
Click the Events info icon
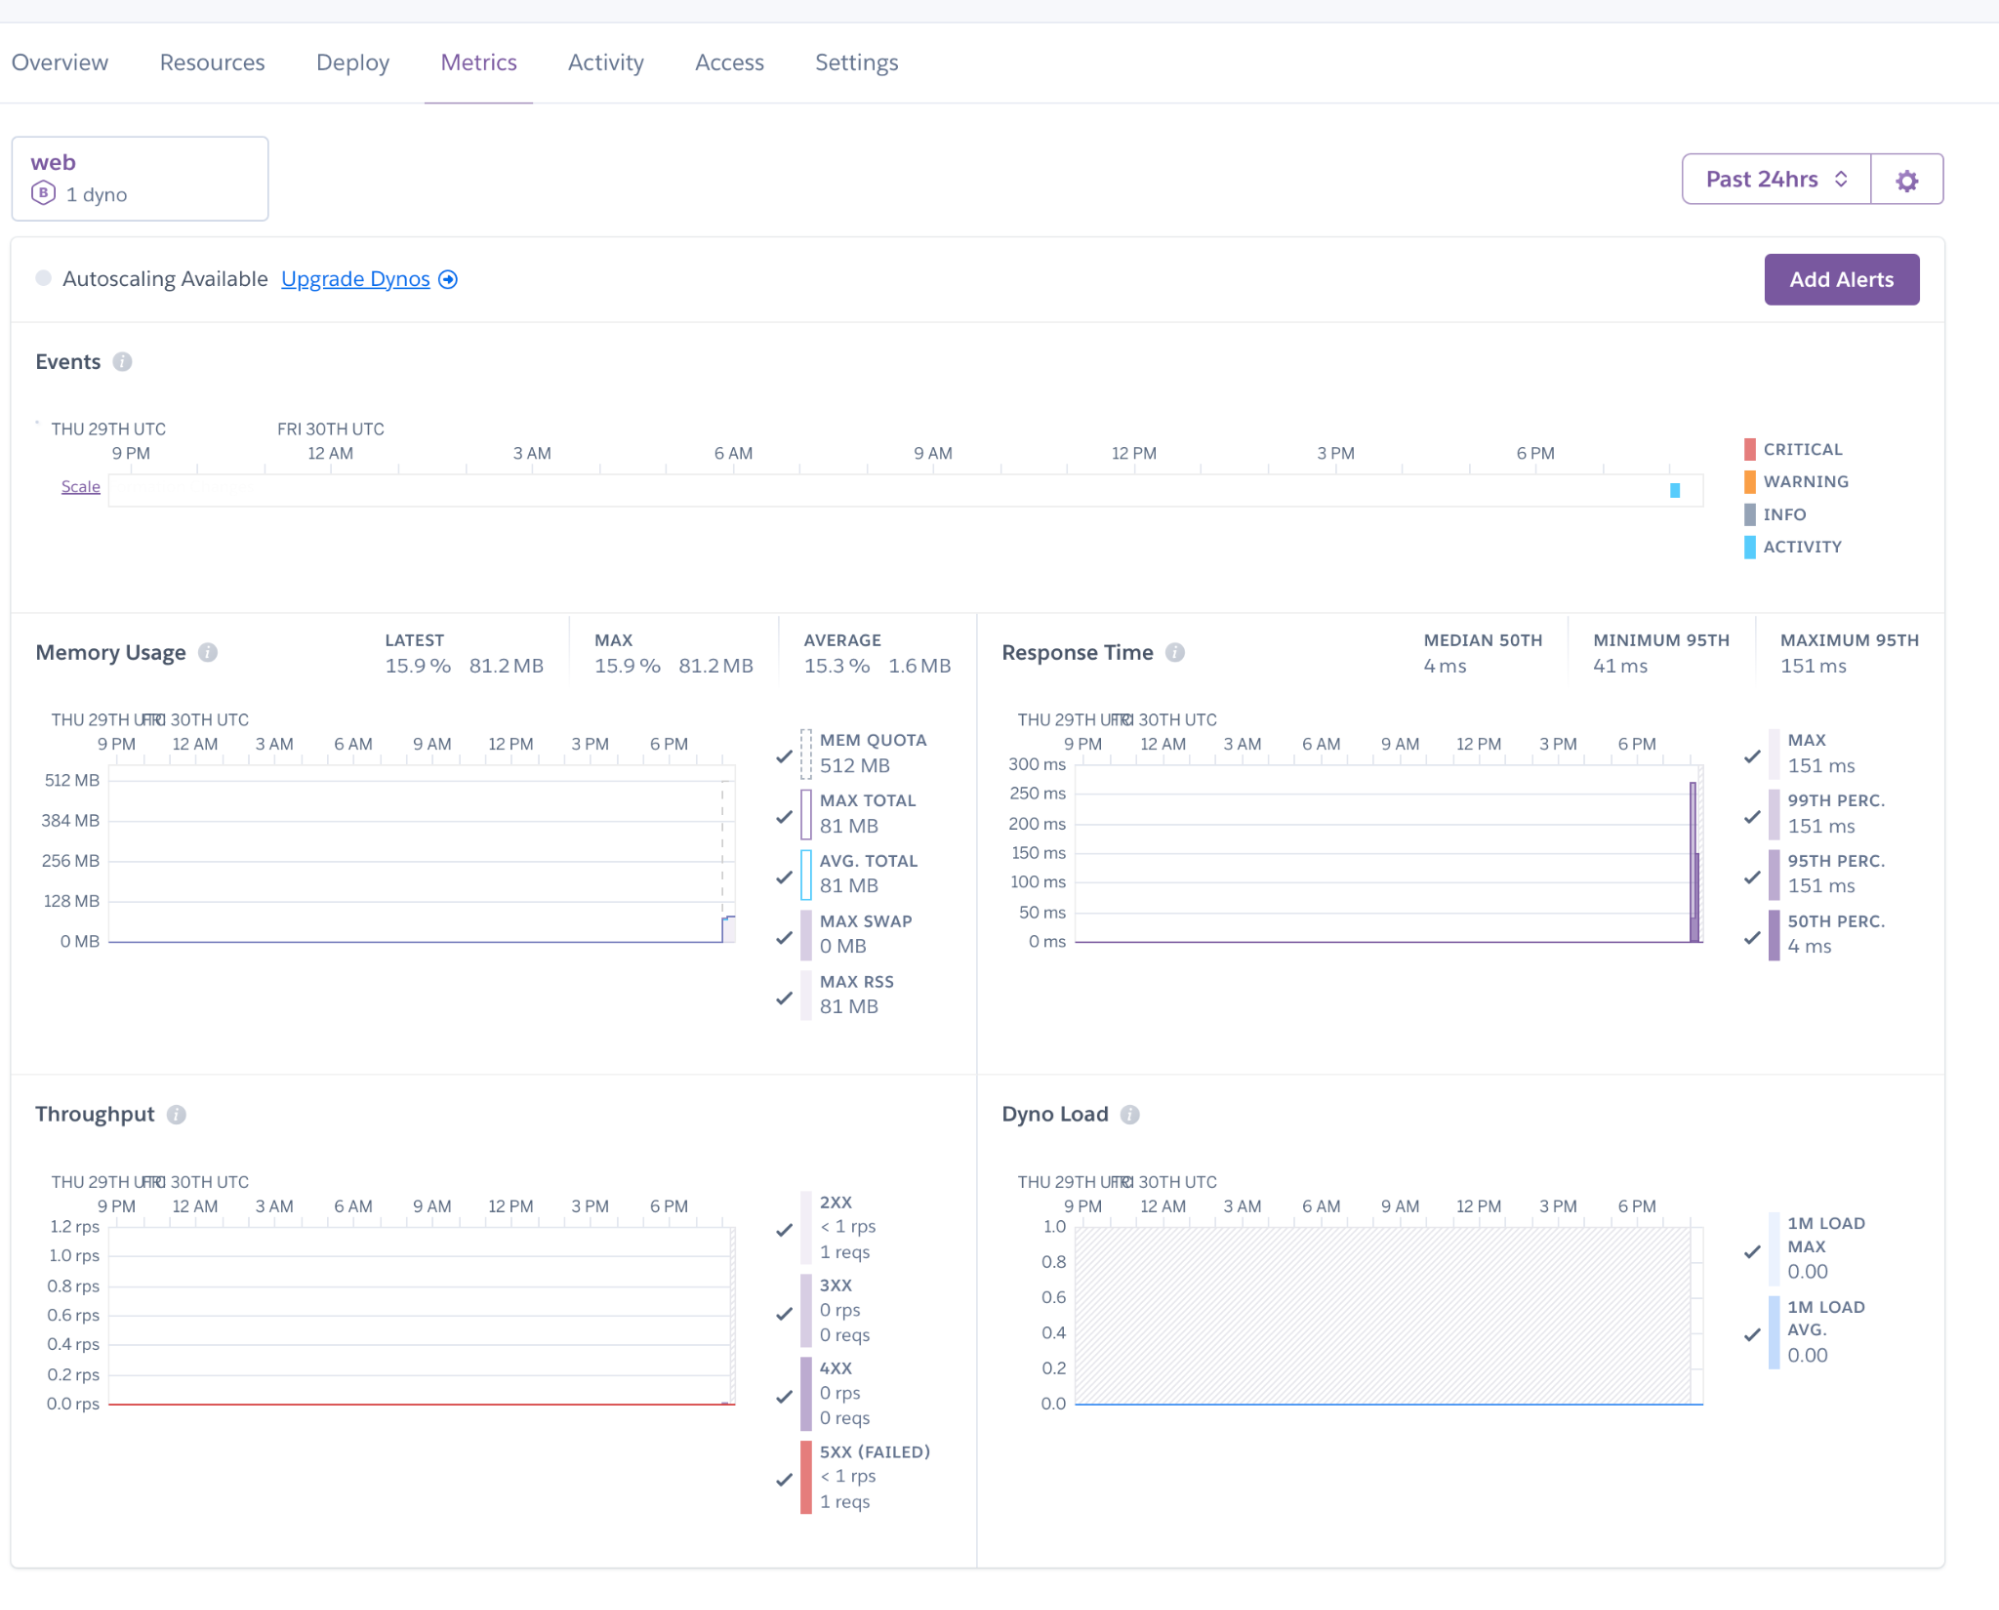click(x=124, y=362)
